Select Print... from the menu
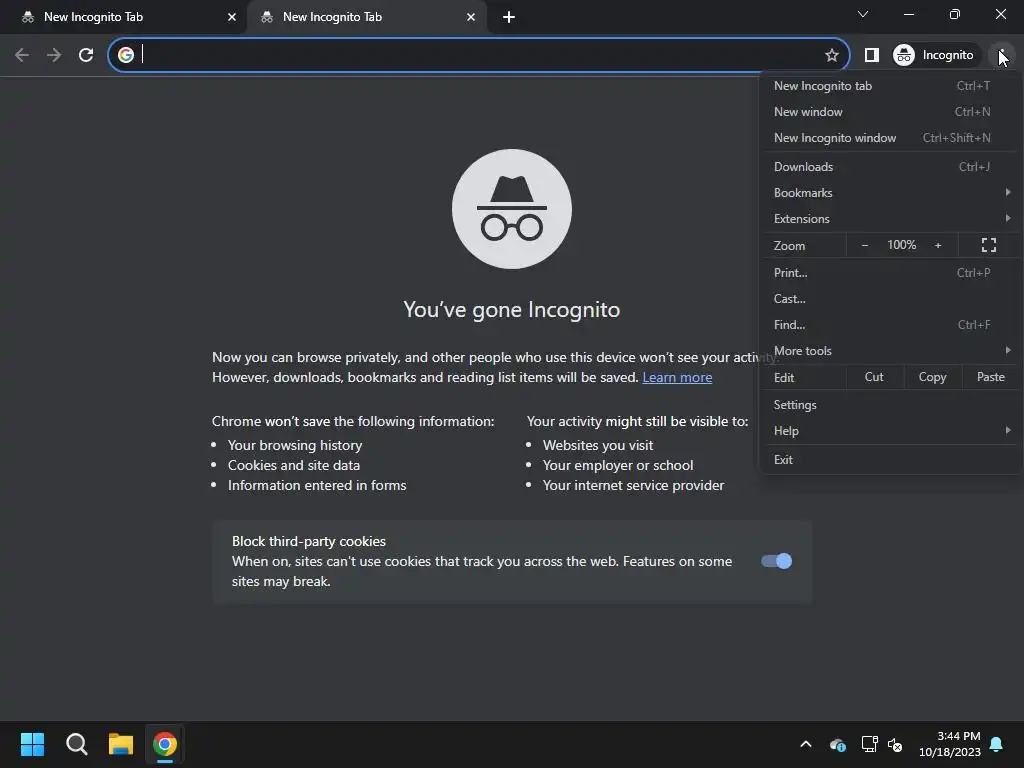The height and width of the screenshot is (768, 1024). click(888, 273)
